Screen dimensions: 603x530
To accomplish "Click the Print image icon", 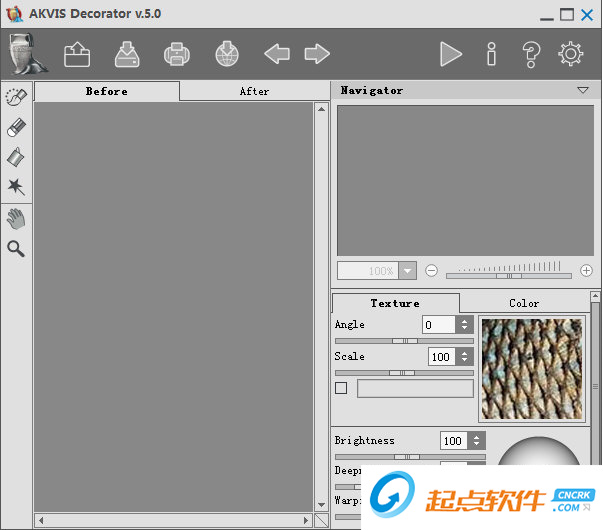I will tap(176, 54).
